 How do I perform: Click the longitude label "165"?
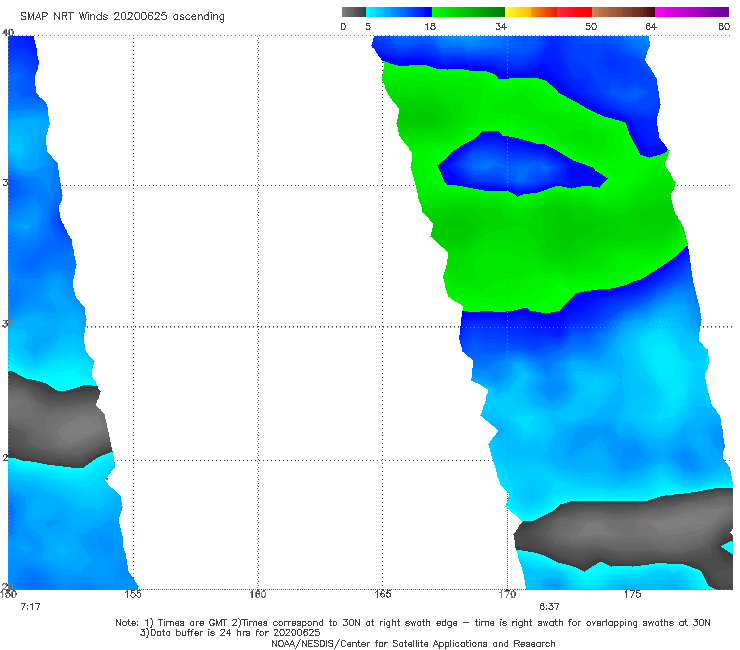coord(382,594)
